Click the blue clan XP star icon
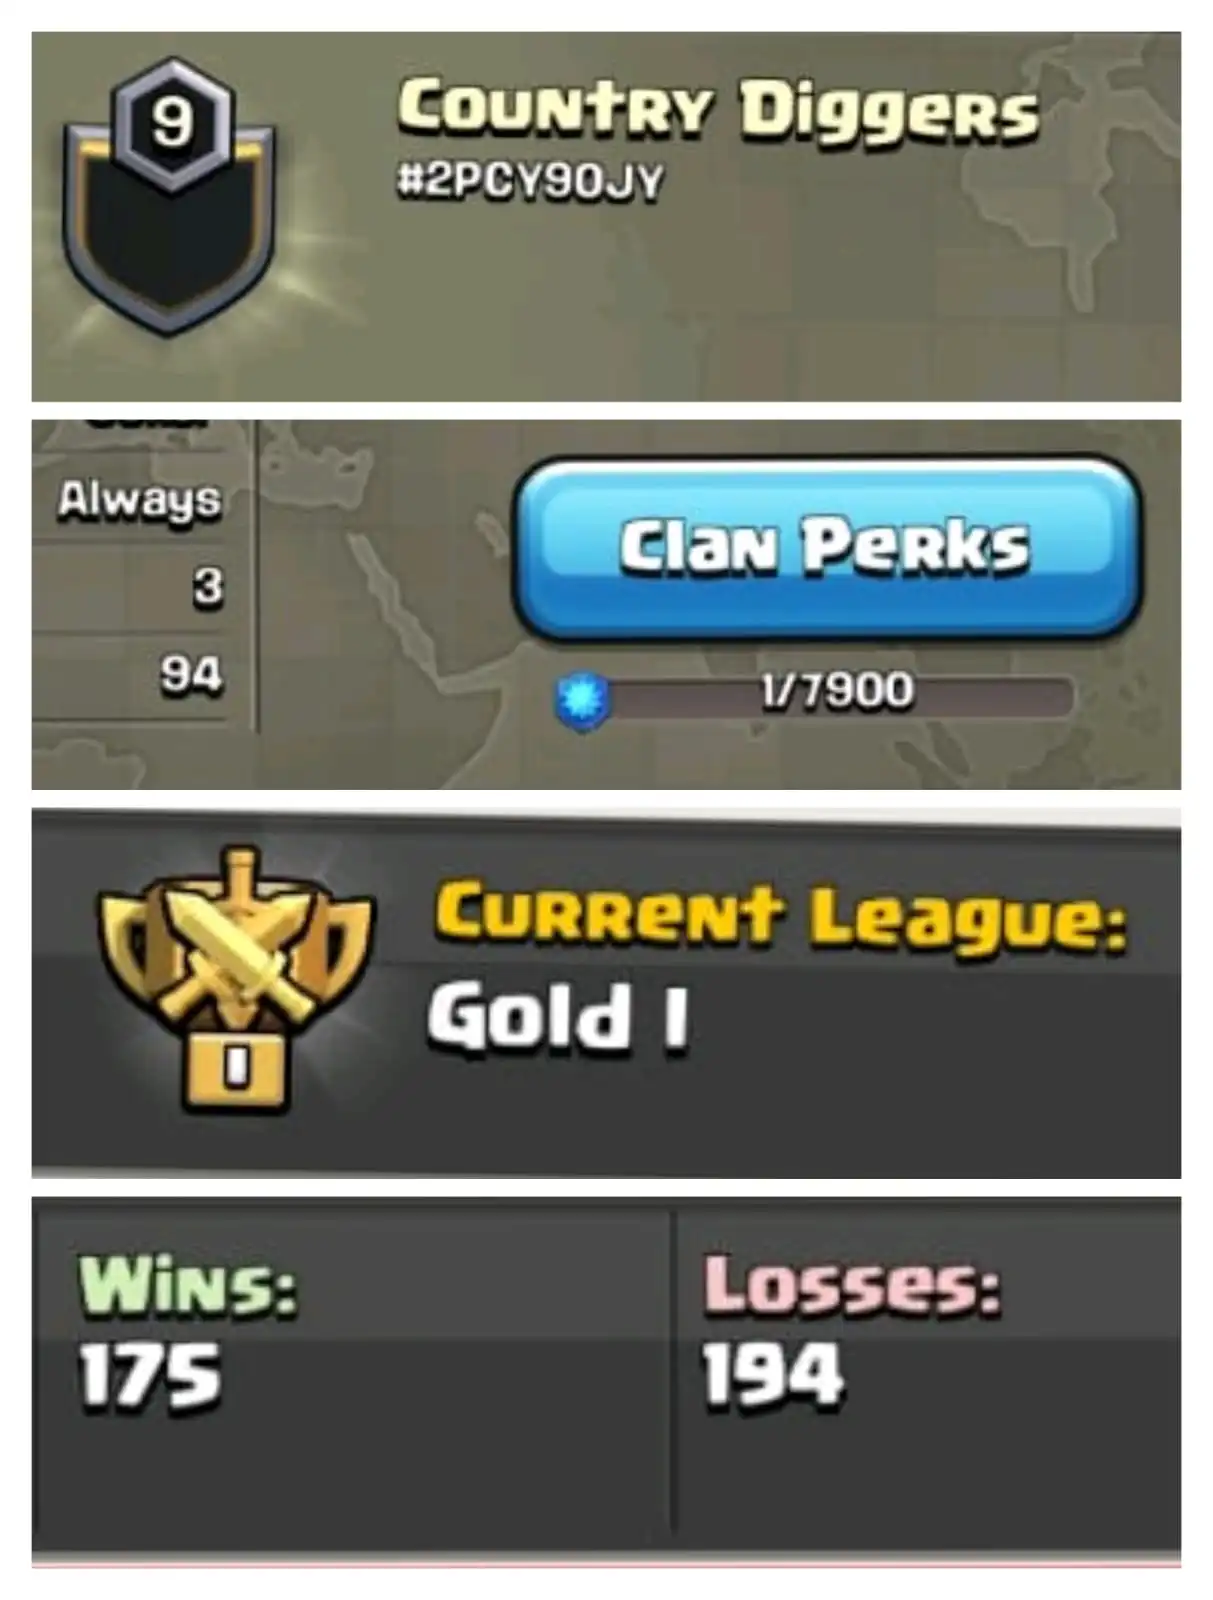This screenshot has height=1600, width=1213. [582, 699]
